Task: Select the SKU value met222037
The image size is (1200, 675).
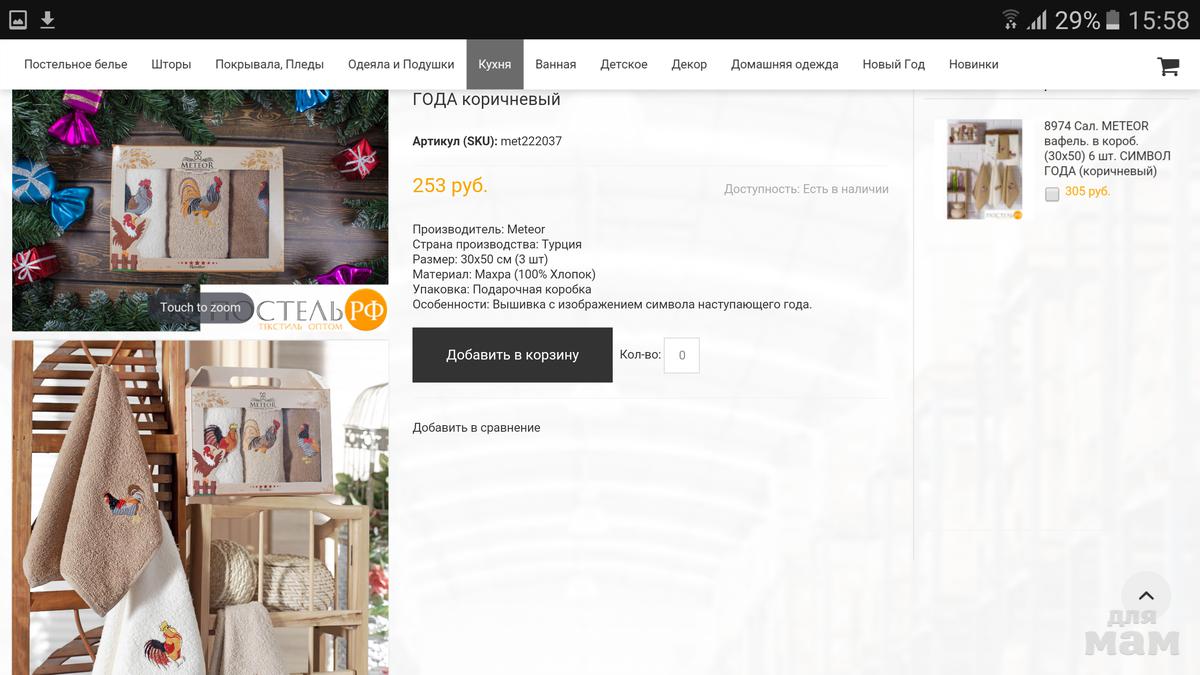Action: [531, 141]
